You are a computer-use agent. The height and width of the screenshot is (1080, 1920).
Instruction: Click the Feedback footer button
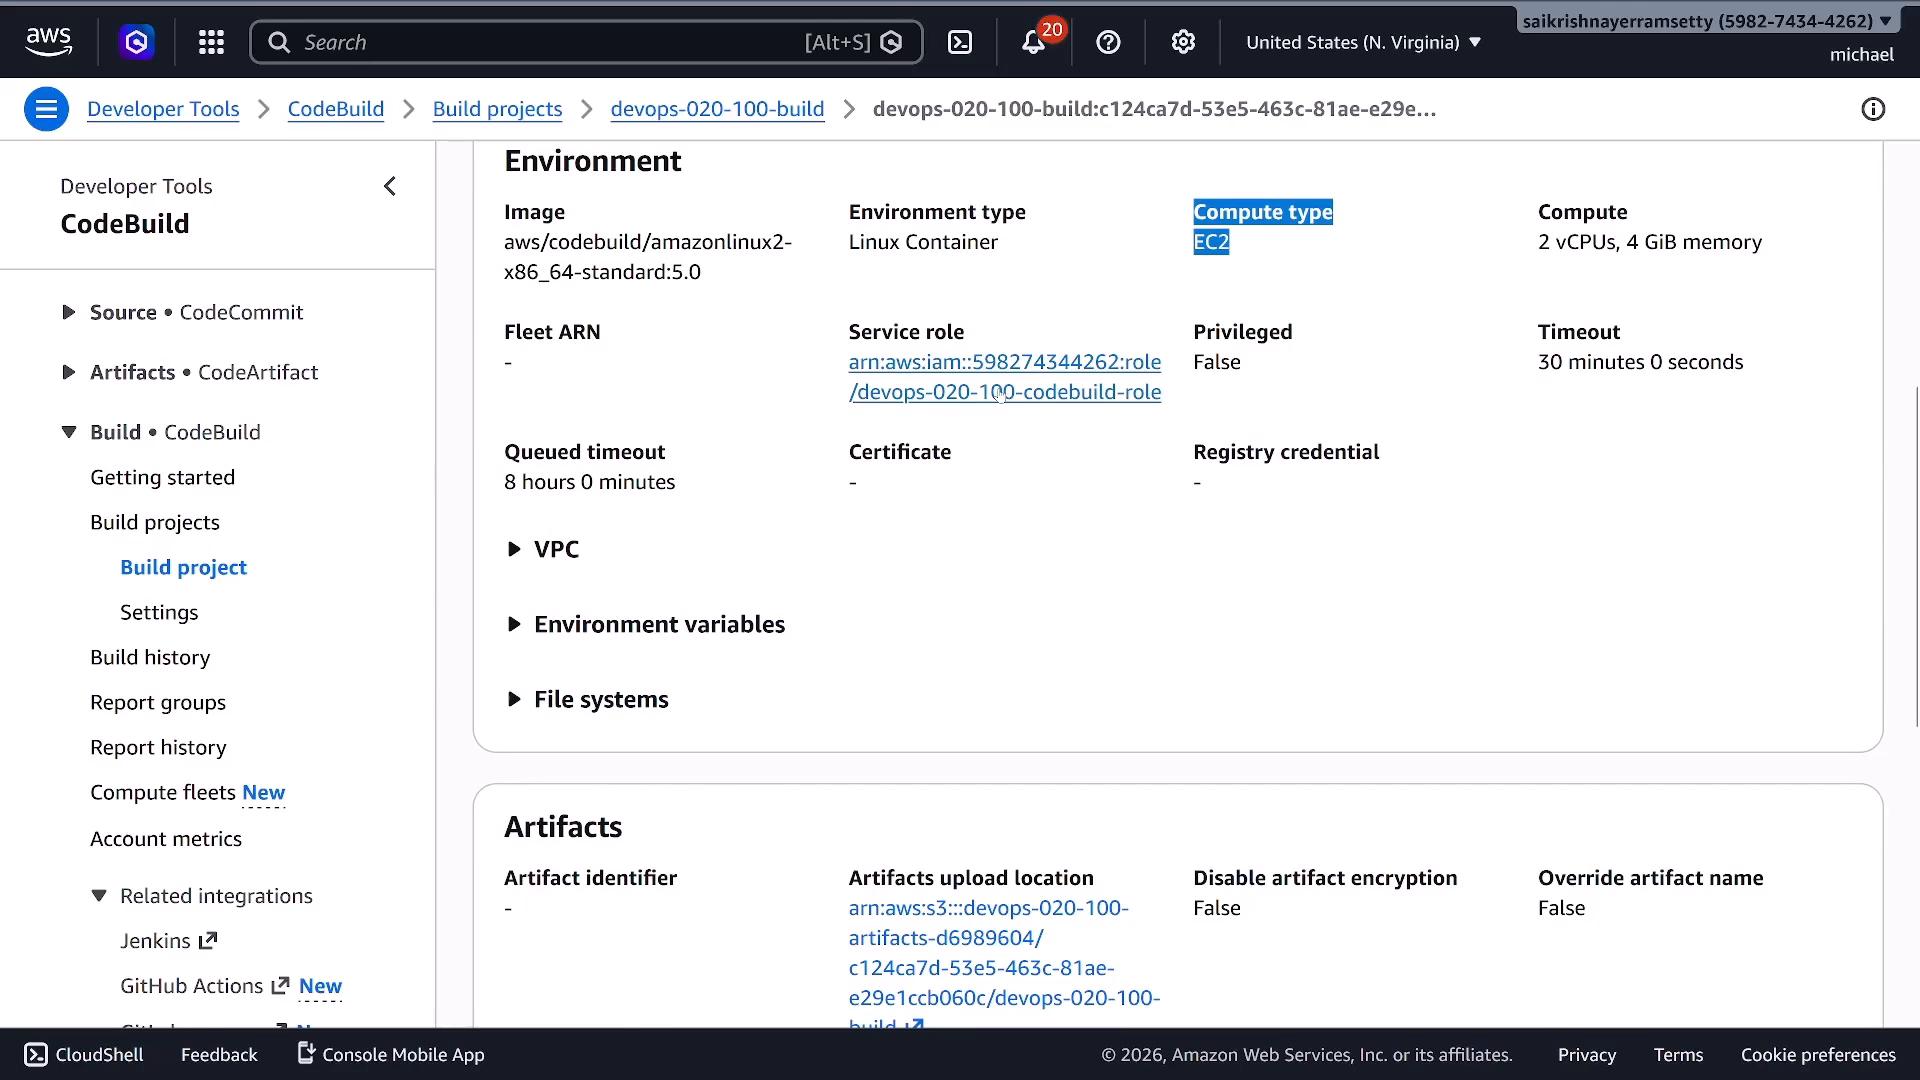click(x=219, y=1054)
